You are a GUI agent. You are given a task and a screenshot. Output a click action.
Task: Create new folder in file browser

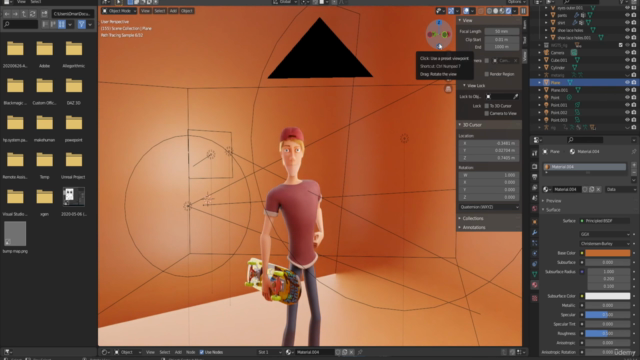point(44,14)
